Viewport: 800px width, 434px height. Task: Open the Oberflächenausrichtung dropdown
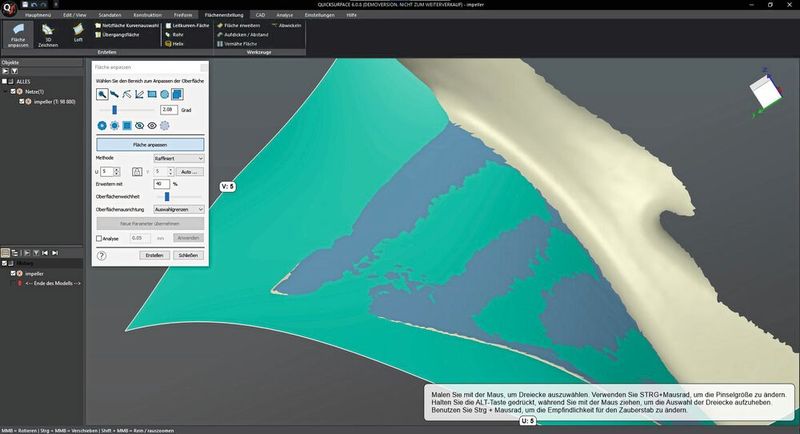click(178, 209)
